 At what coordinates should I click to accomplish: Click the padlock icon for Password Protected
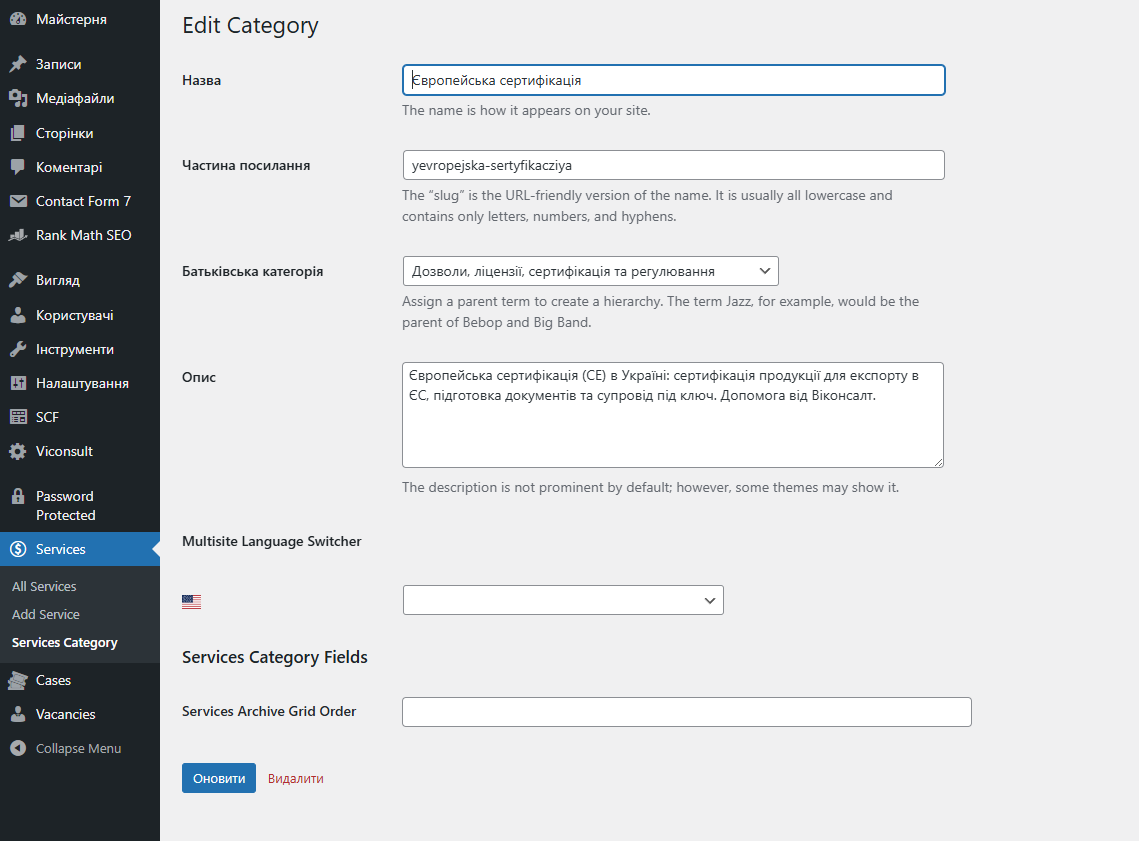(18, 497)
